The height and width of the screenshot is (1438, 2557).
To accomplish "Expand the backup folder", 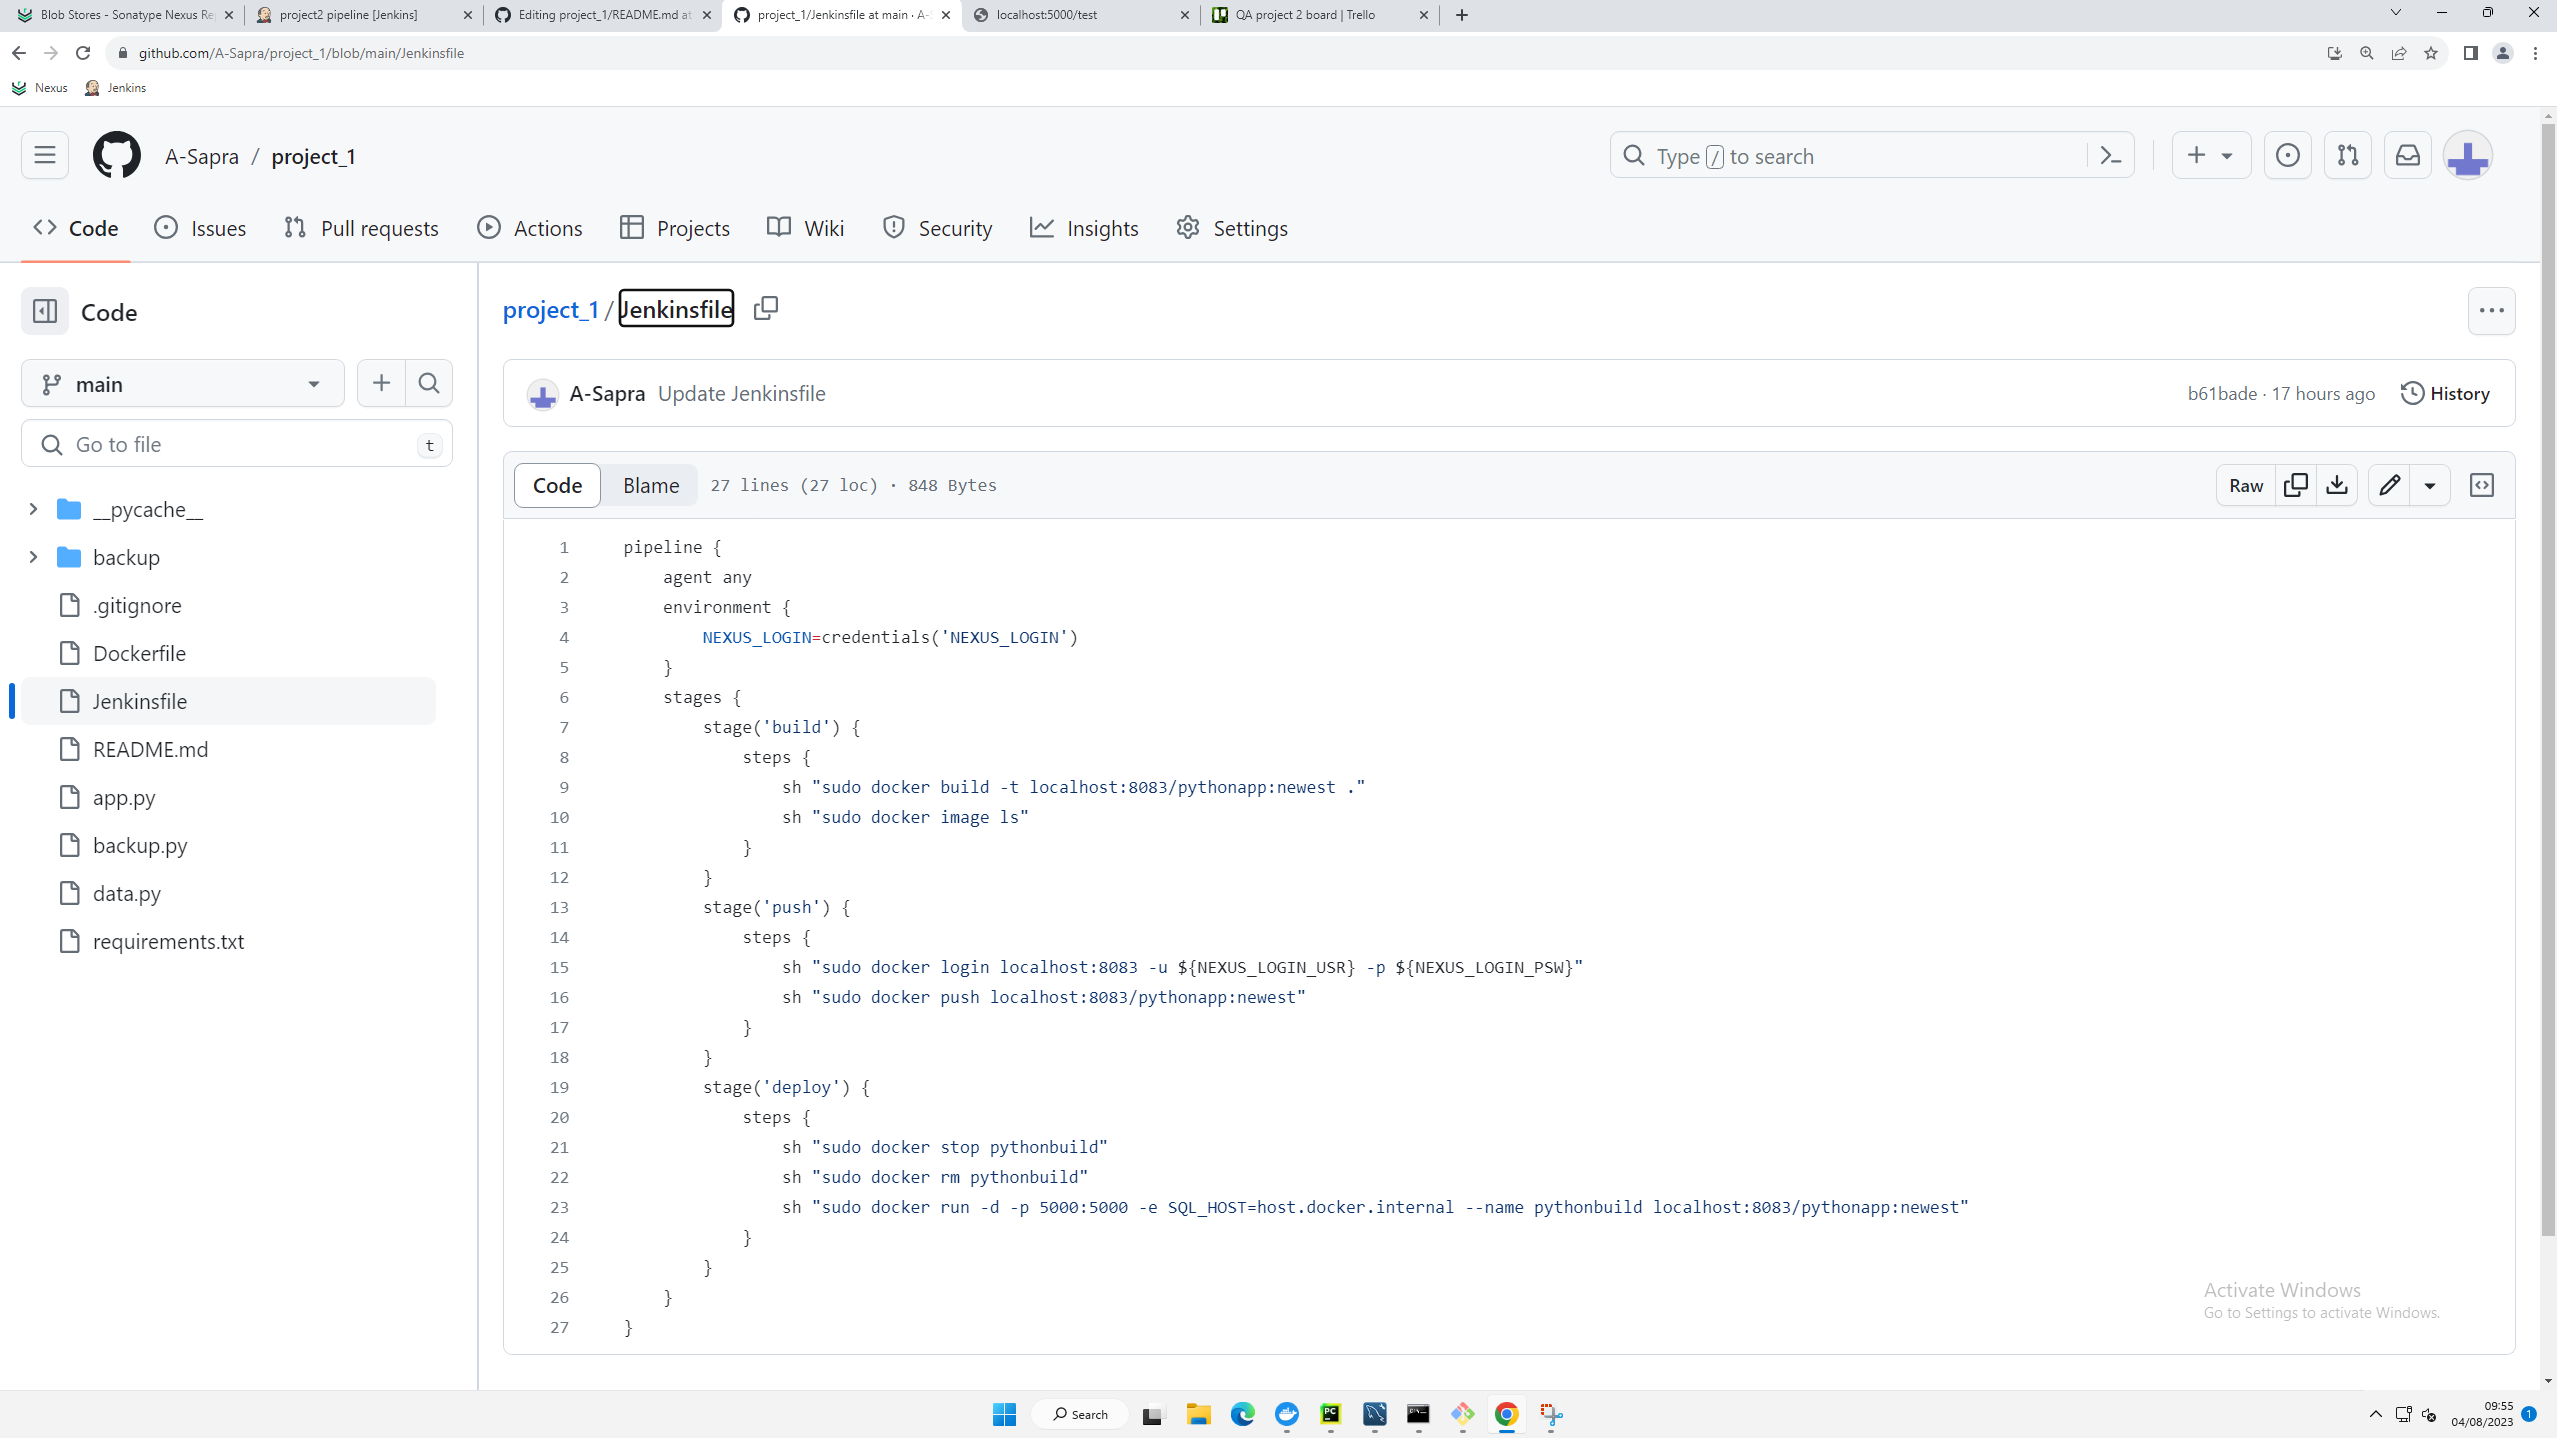I will [x=33, y=557].
